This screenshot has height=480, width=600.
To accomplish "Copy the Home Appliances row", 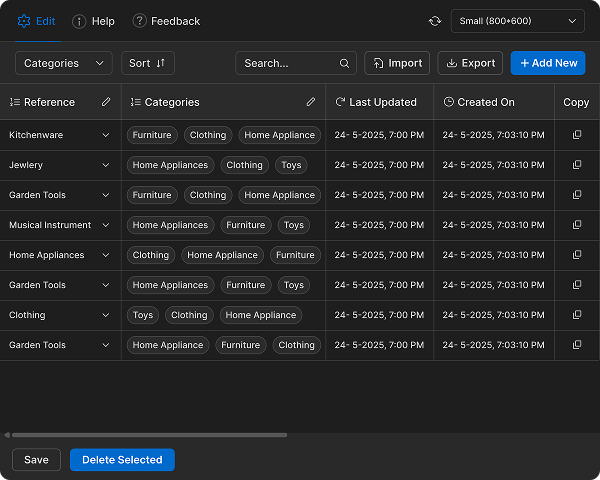I will point(577,255).
